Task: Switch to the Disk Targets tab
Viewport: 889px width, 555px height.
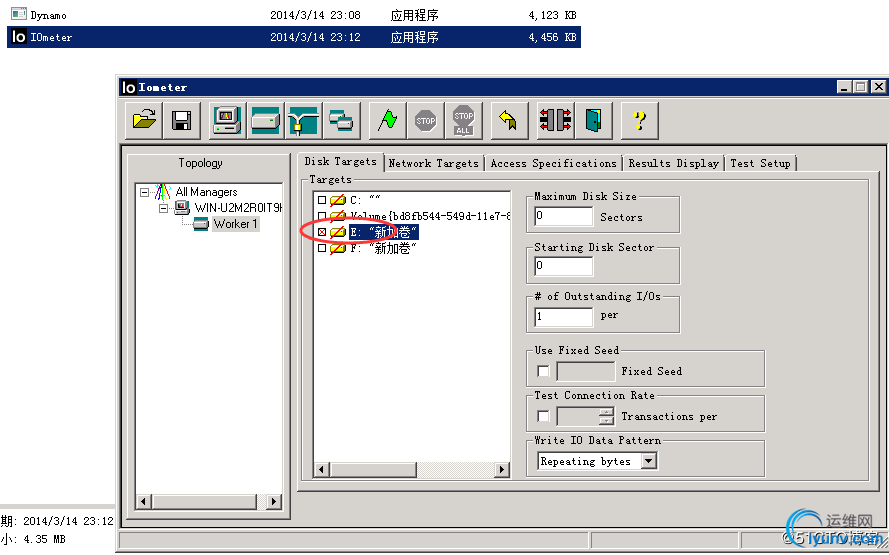Action: tap(341, 162)
